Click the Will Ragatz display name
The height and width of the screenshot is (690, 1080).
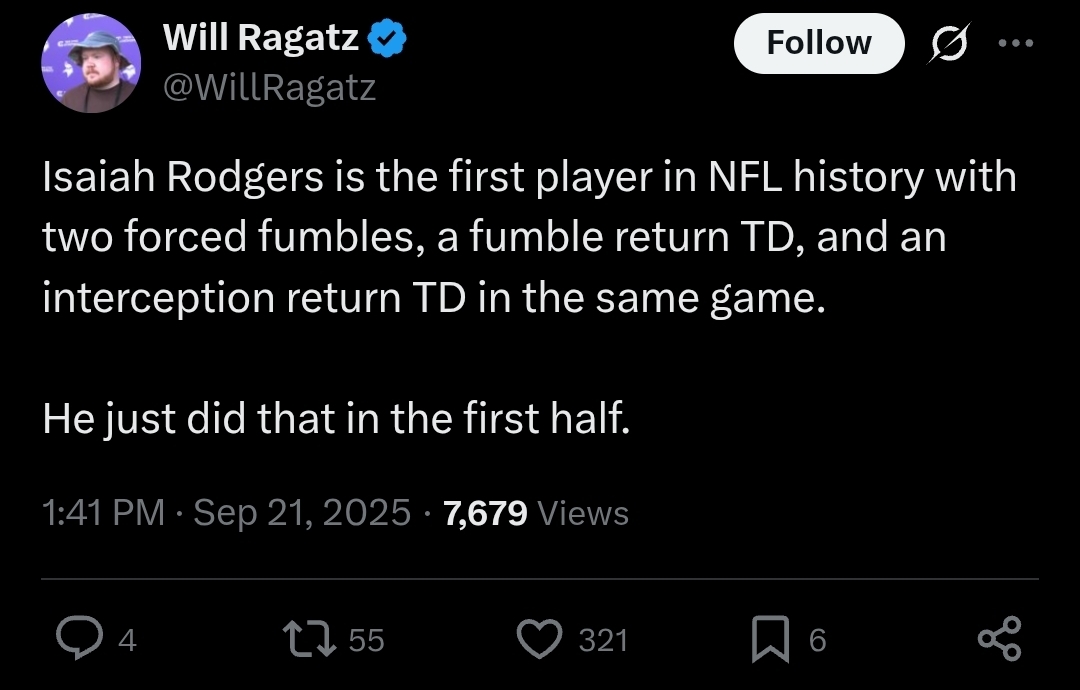261,37
